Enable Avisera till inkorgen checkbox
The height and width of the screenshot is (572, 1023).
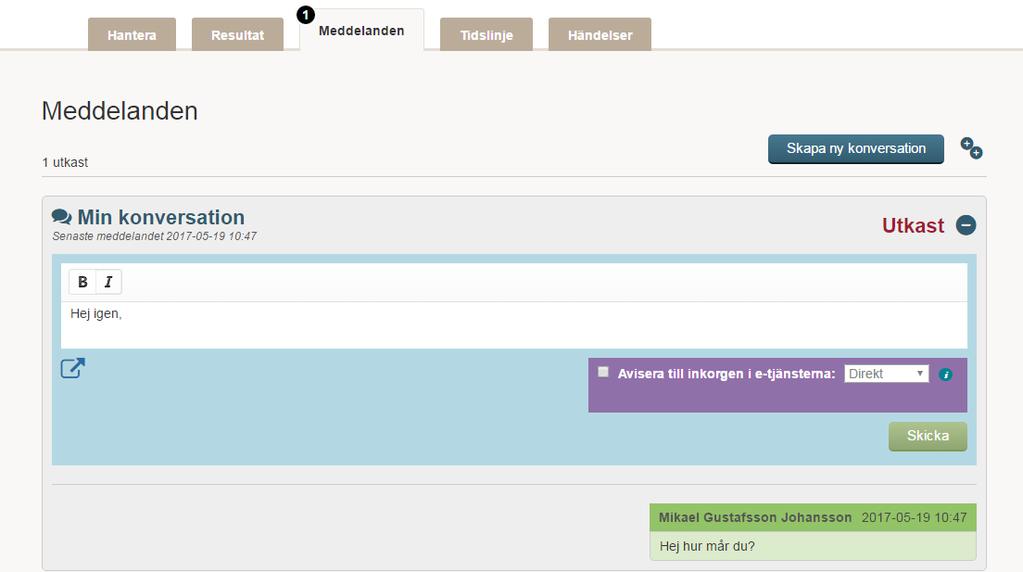(x=603, y=372)
